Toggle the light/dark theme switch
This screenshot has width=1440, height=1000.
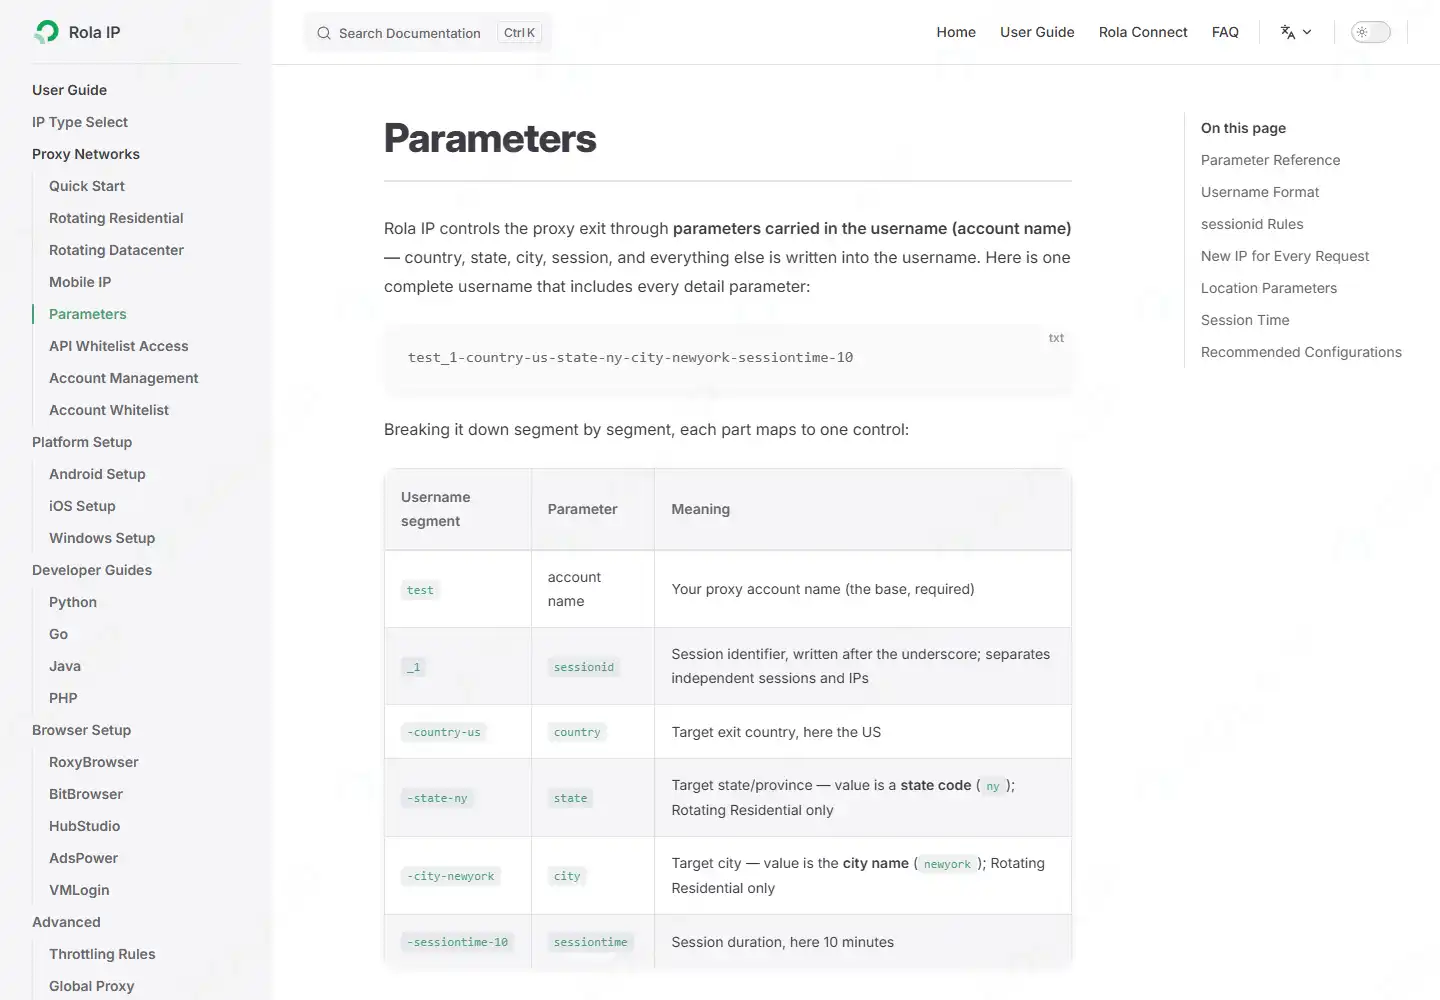click(x=1371, y=32)
